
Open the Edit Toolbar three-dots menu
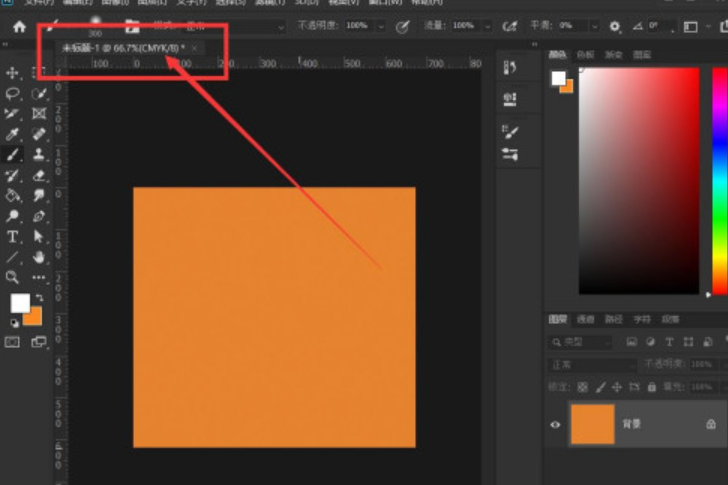39,278
